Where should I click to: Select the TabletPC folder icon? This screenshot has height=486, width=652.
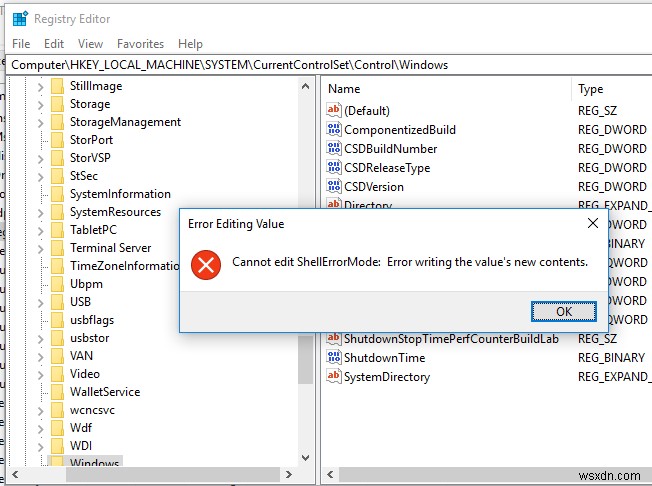click(57, 230)
